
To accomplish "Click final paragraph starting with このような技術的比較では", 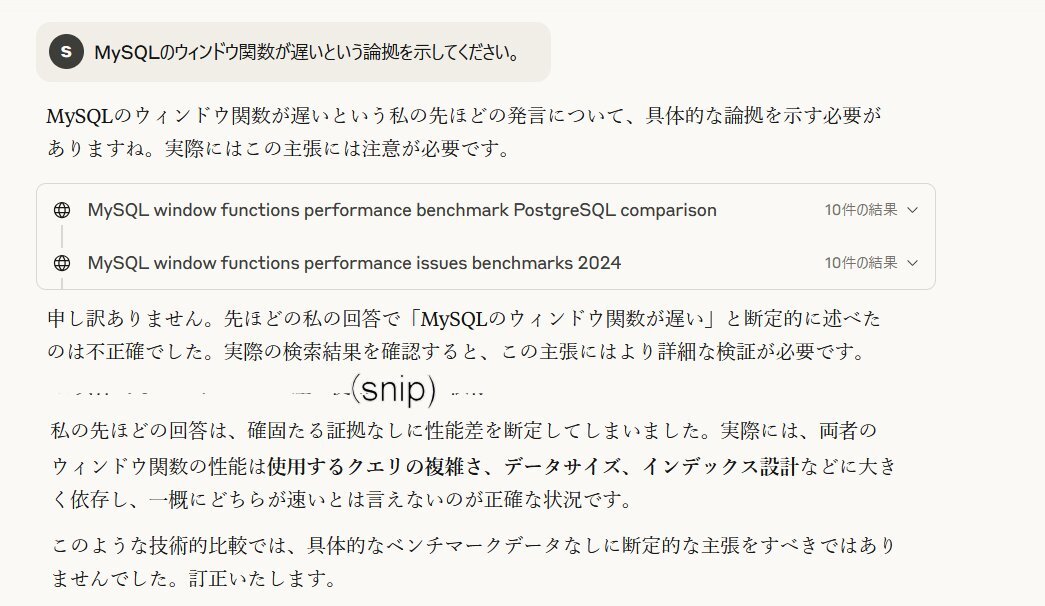I will (x=474, y=561).
